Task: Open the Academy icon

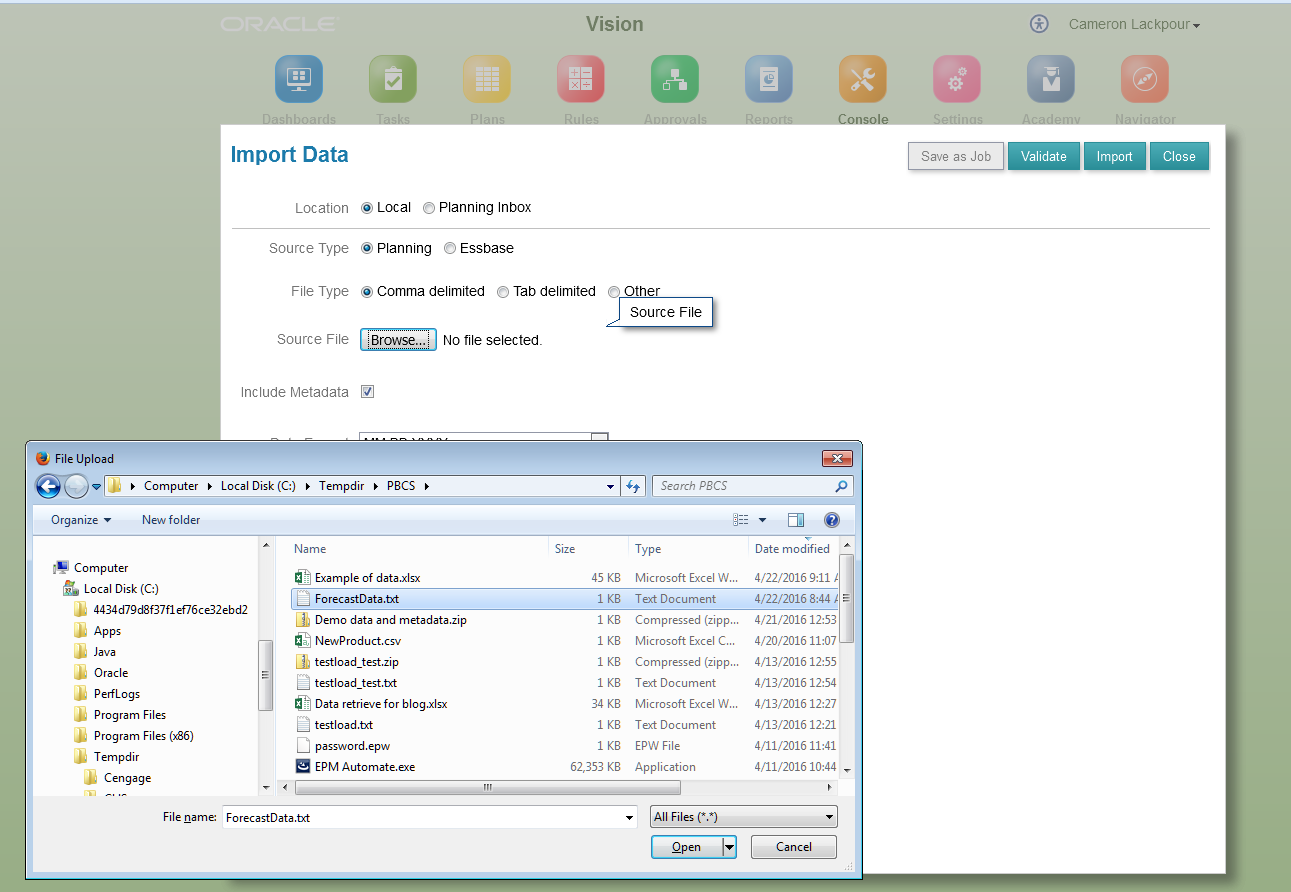Action: [x=1051, y=79]
